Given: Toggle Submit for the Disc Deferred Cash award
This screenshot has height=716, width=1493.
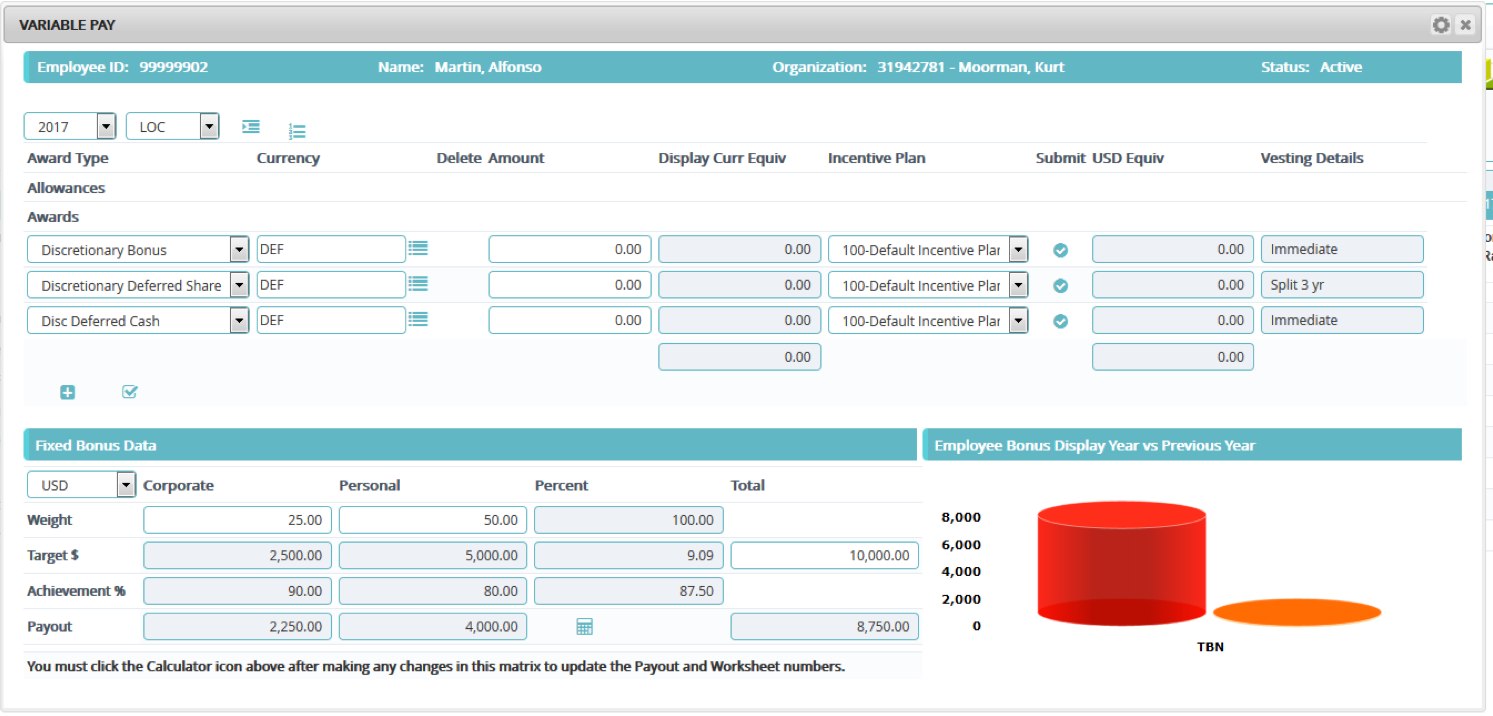Looking at the screenshot, I should (1060, 320).
